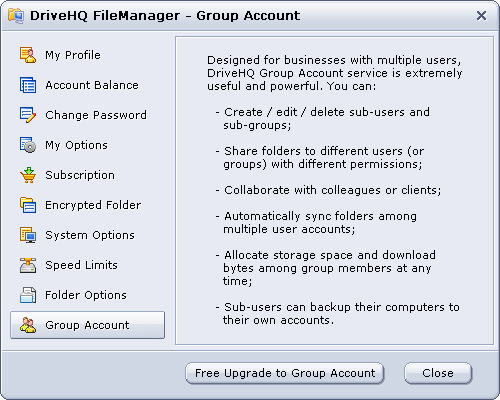Screen dimensions: 500x400
Task: Click the My Options gear icon
Action: pos(28,145)
